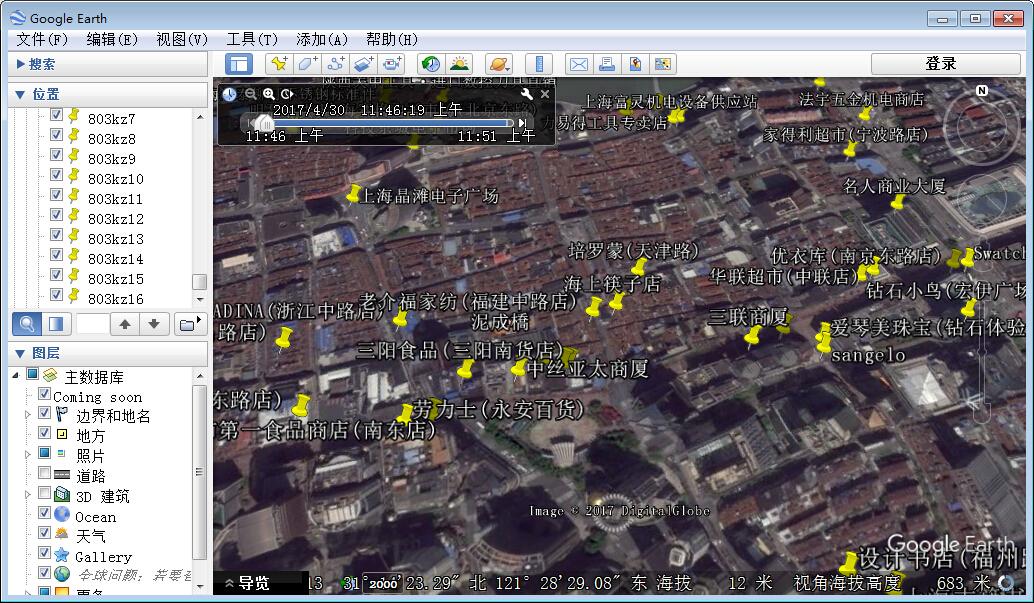Move selected place down
Image resolution: width=1034 pixels, height=603 pixels.
coord(154,324)
